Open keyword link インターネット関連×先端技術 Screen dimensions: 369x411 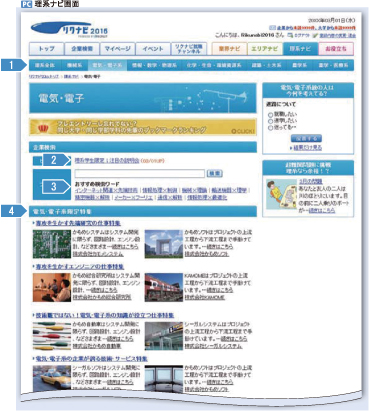[x=106, y=190]
